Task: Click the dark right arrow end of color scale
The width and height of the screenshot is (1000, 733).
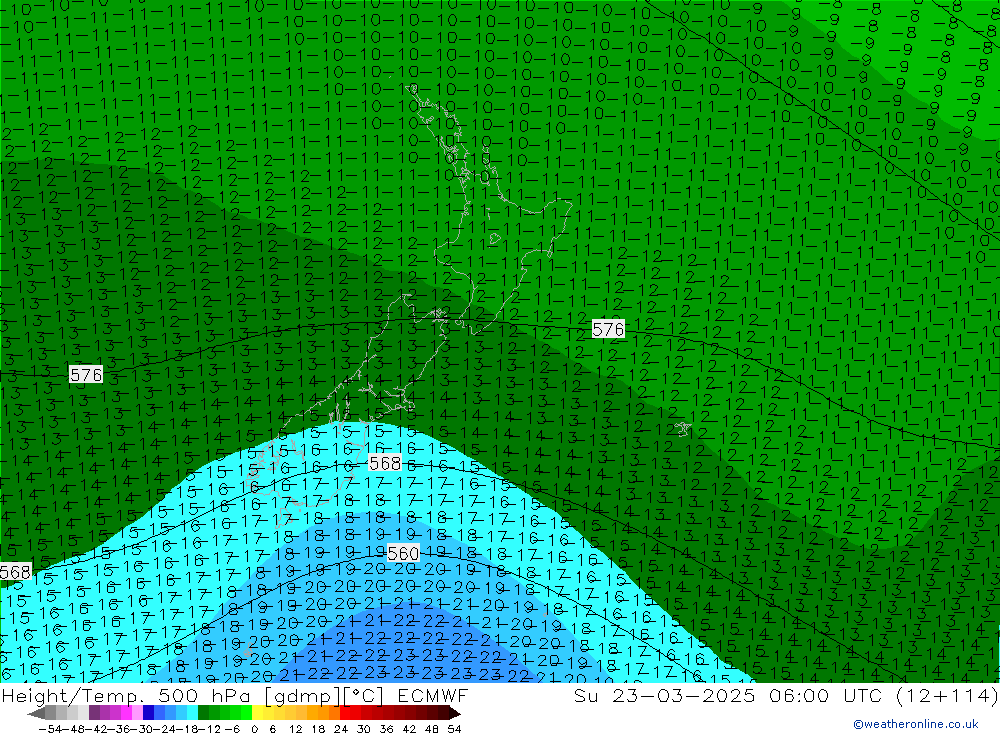Action: tap(455, 713)
